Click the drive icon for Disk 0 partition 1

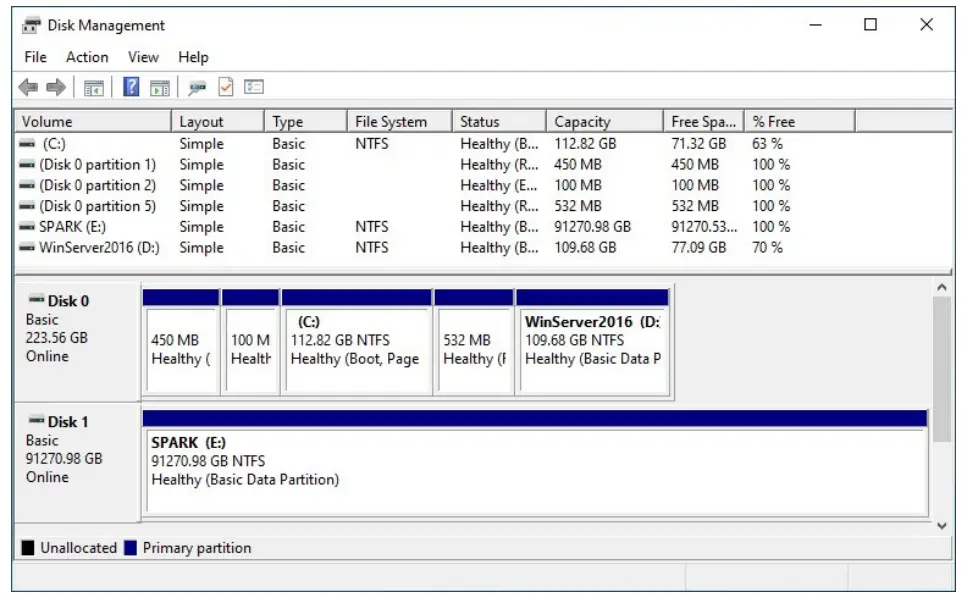click(27, 164)
